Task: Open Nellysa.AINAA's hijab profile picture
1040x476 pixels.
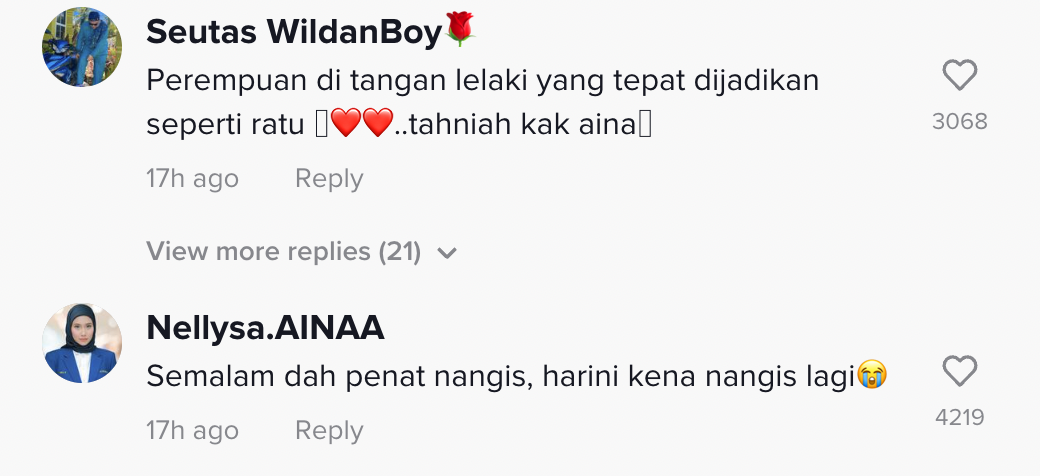Action: coord(82,343)
